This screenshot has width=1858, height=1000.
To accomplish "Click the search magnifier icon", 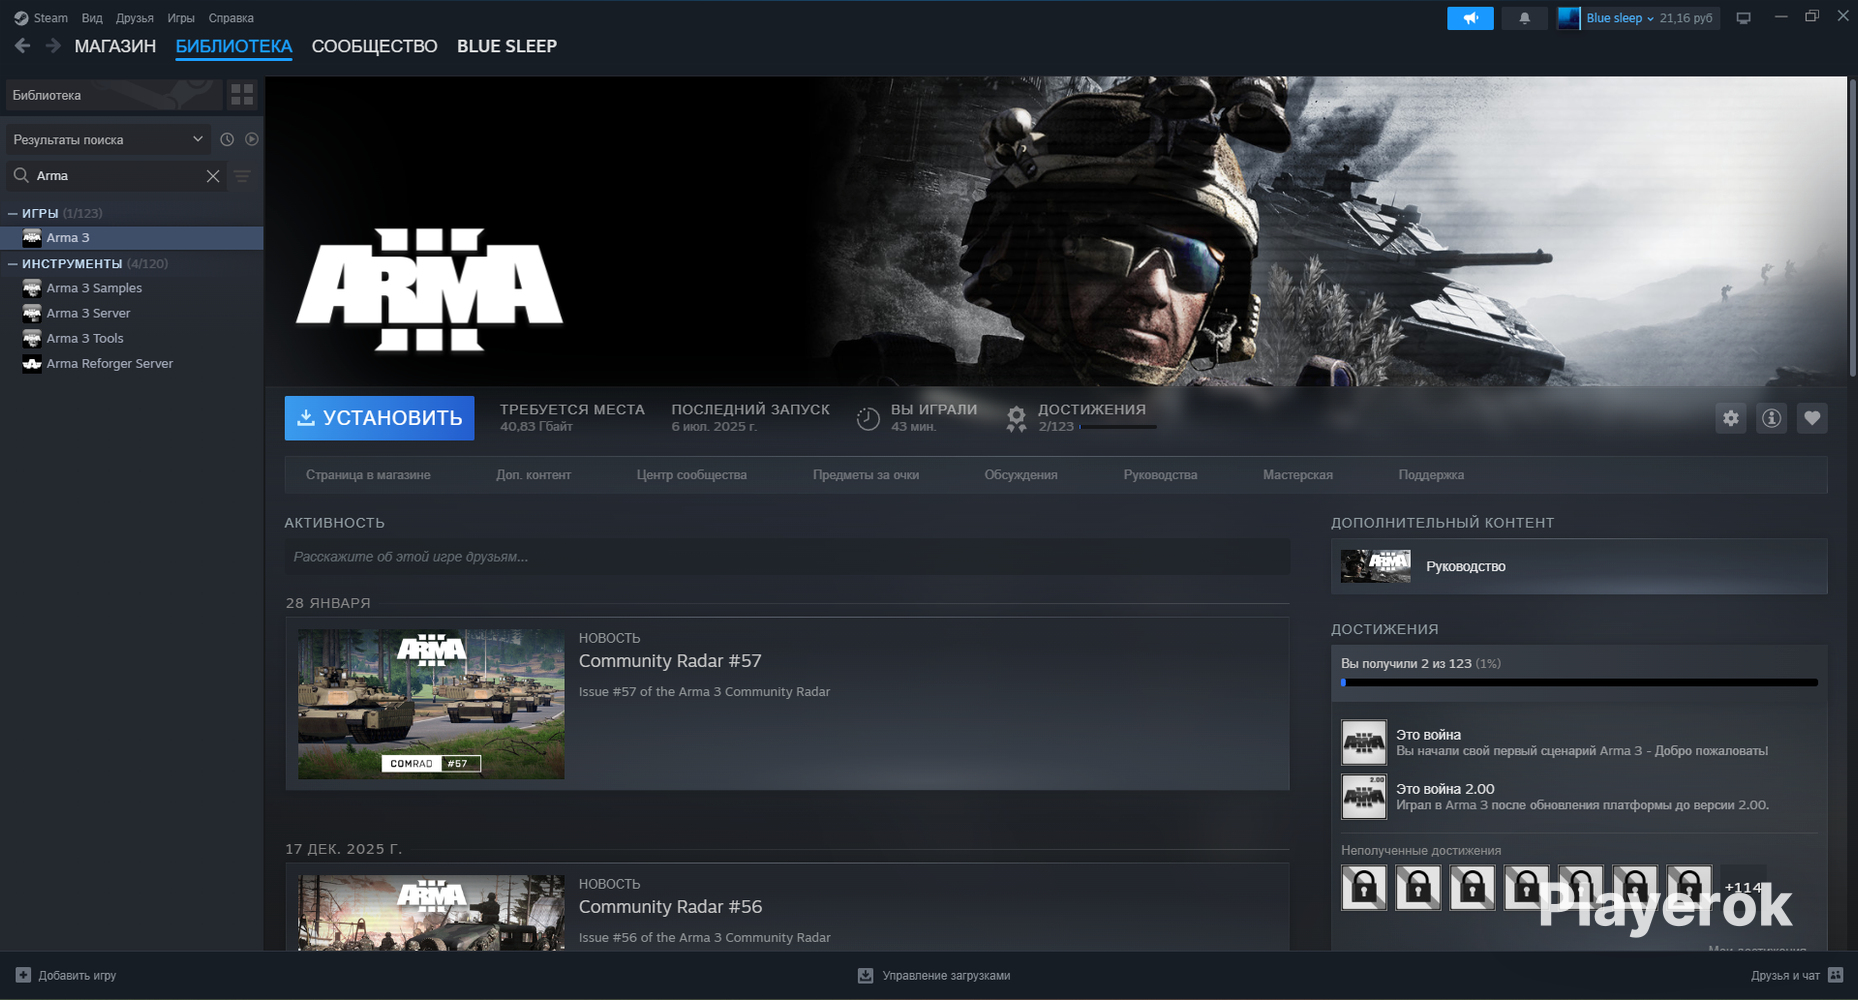I will tap(21, 176).
